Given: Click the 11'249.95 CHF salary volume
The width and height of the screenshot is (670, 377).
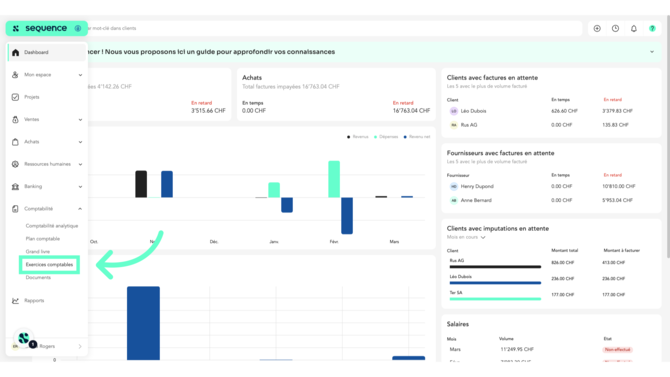Looking at the screenshot, I should click(517, 350).
